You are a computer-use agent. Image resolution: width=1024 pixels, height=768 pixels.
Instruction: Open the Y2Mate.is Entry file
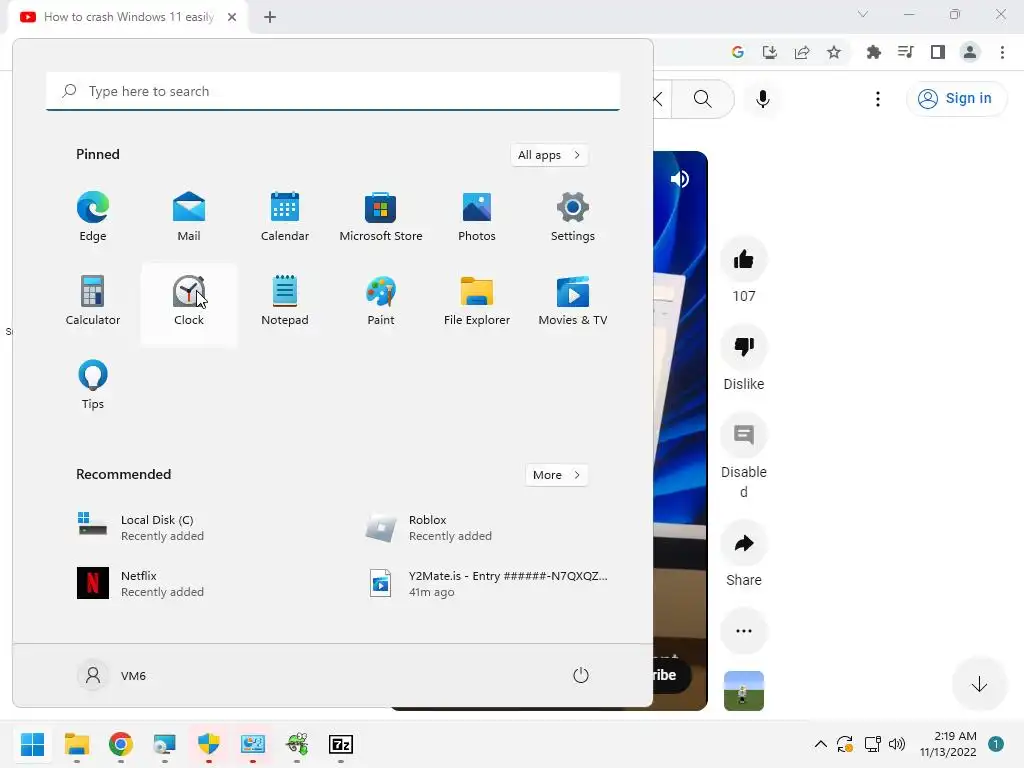coord(487,583)
